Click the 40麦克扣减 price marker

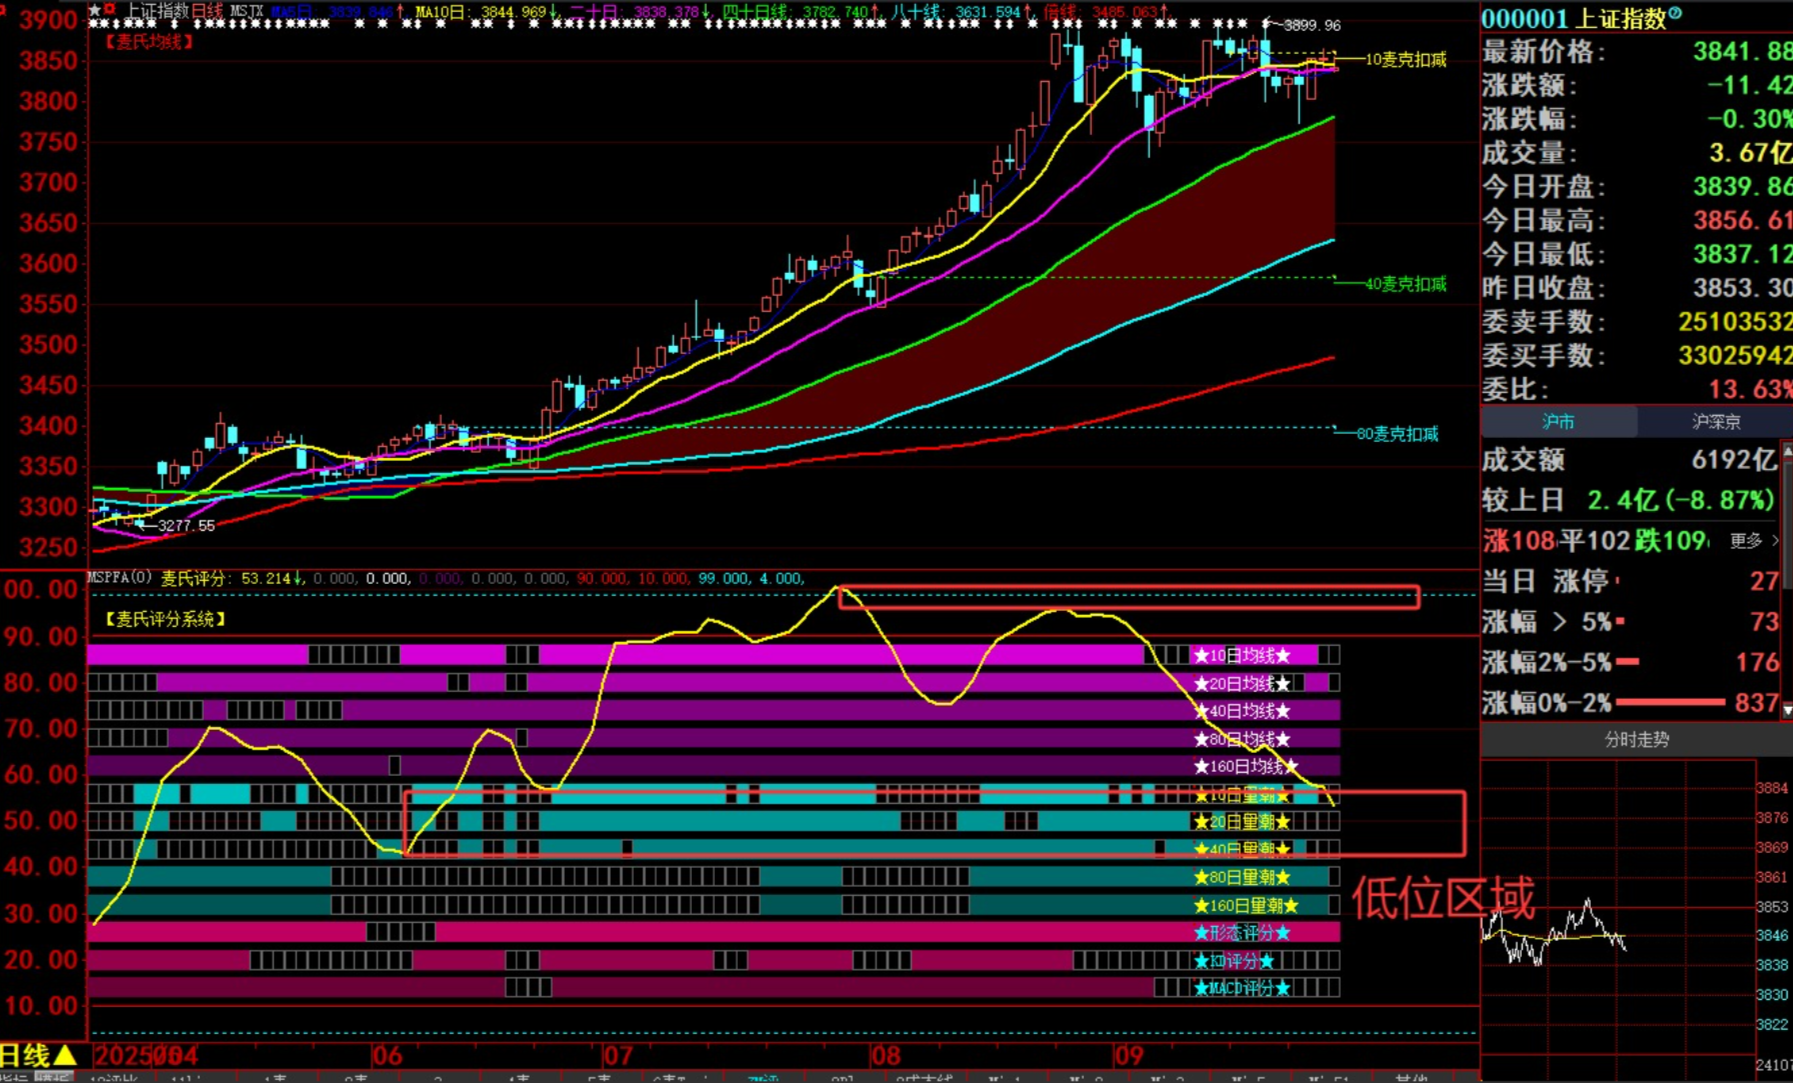click(1405, 284)
